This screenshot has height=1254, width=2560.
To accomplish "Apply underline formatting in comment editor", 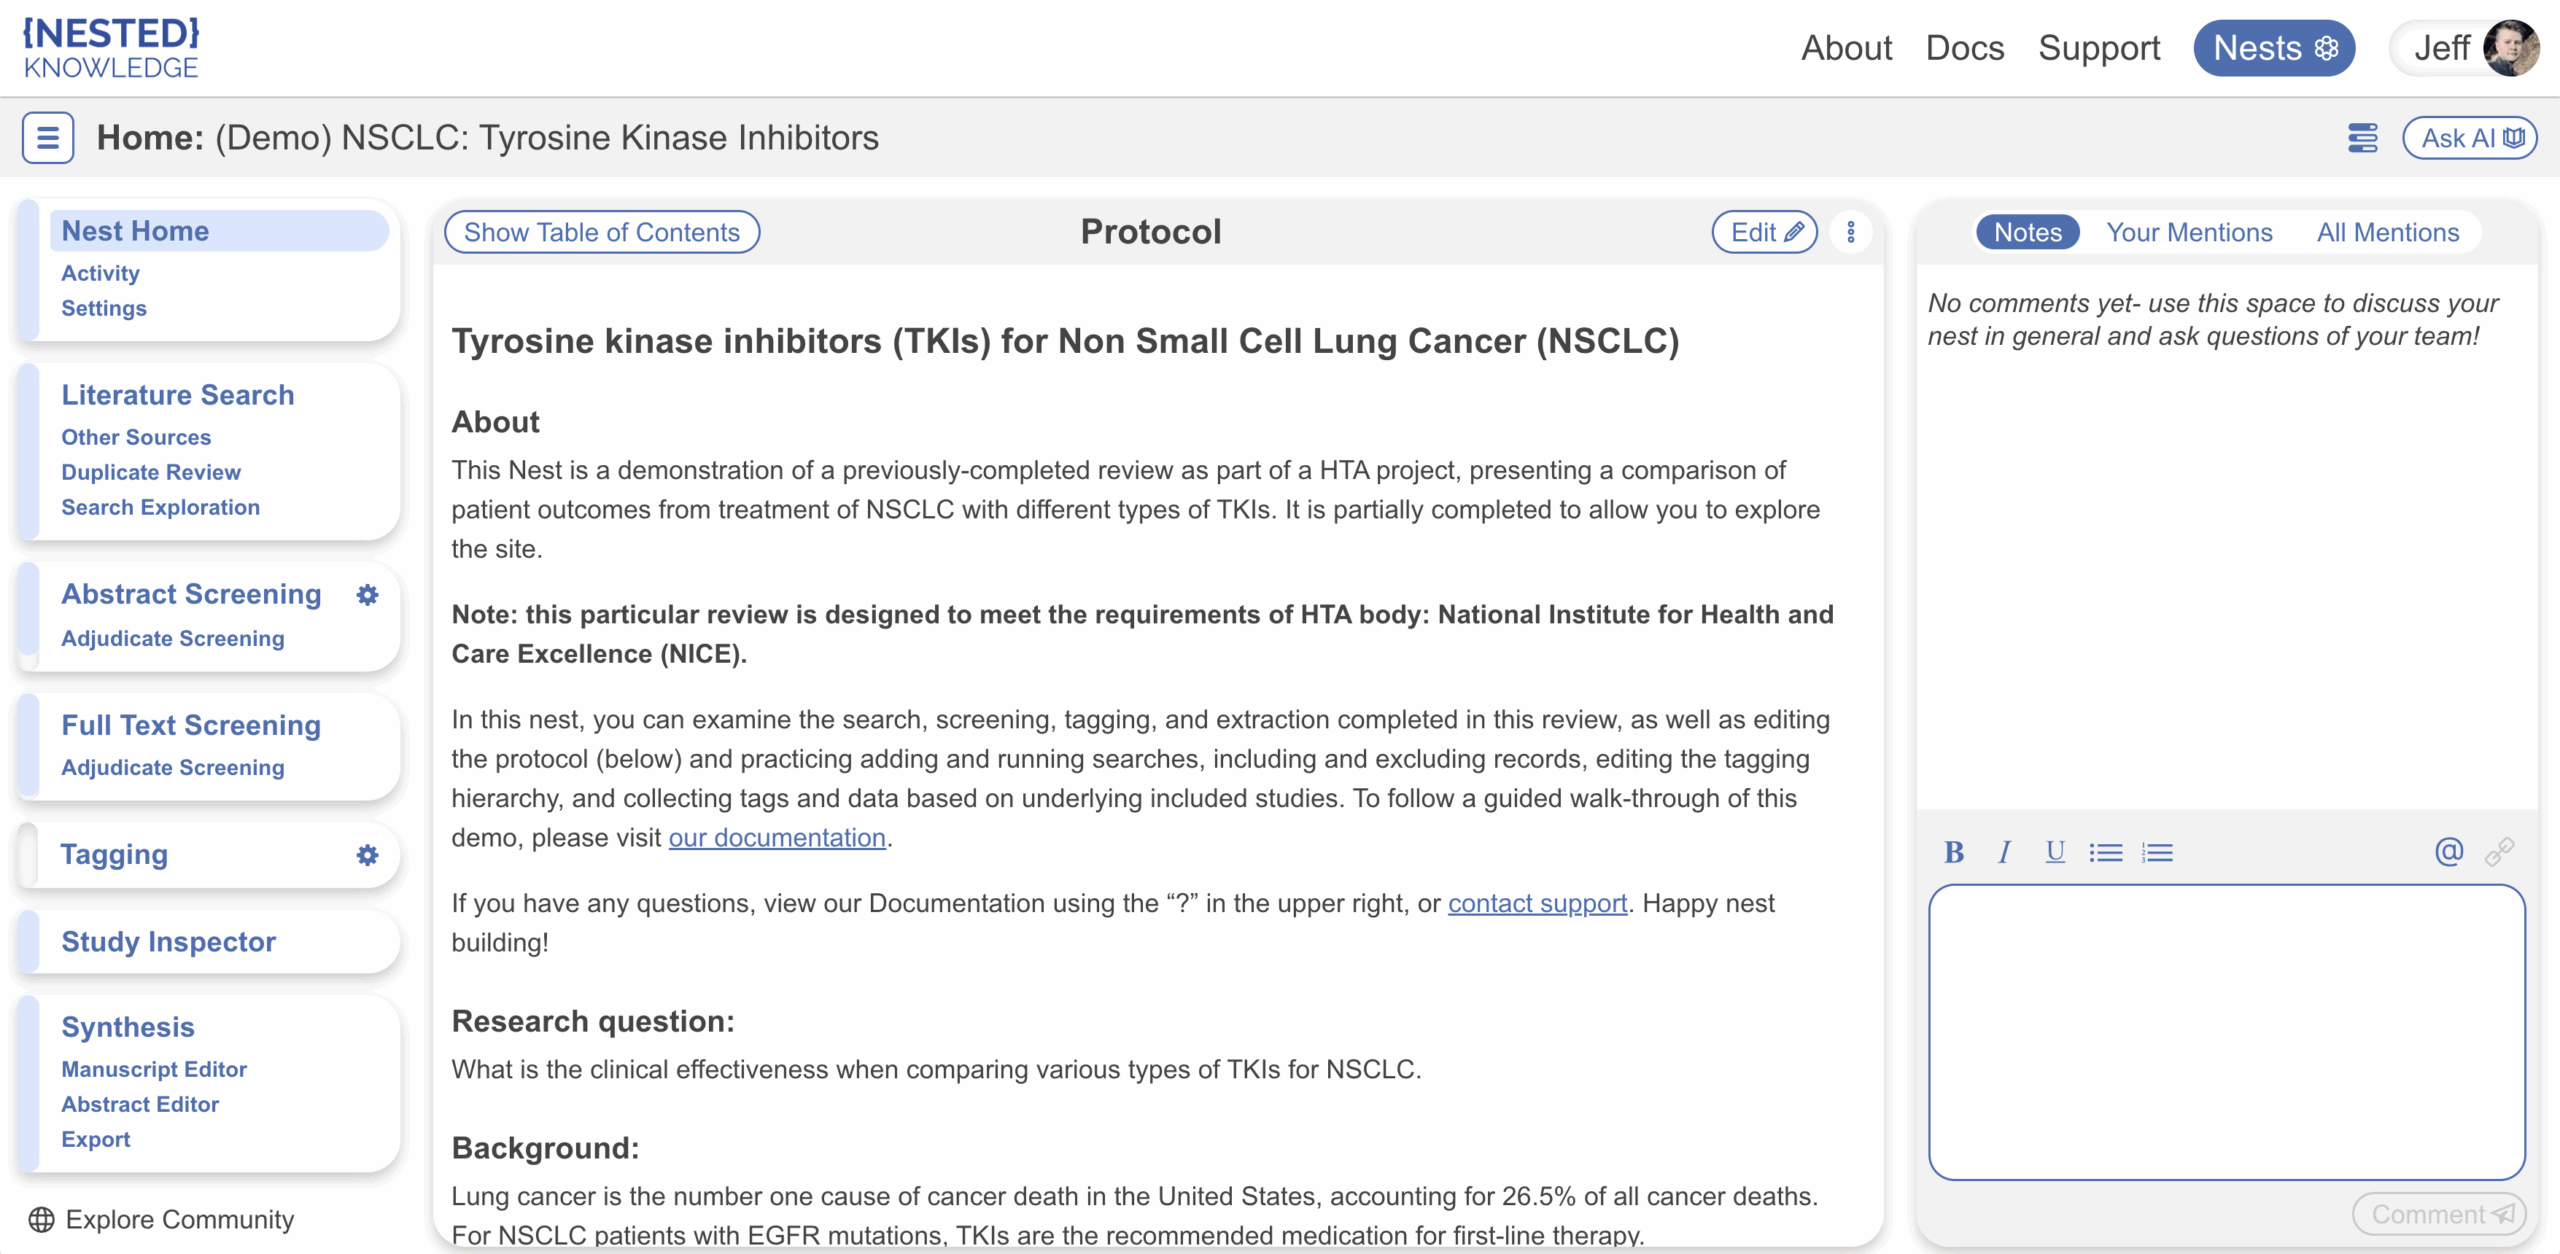I will click(x=2055, y=852).
